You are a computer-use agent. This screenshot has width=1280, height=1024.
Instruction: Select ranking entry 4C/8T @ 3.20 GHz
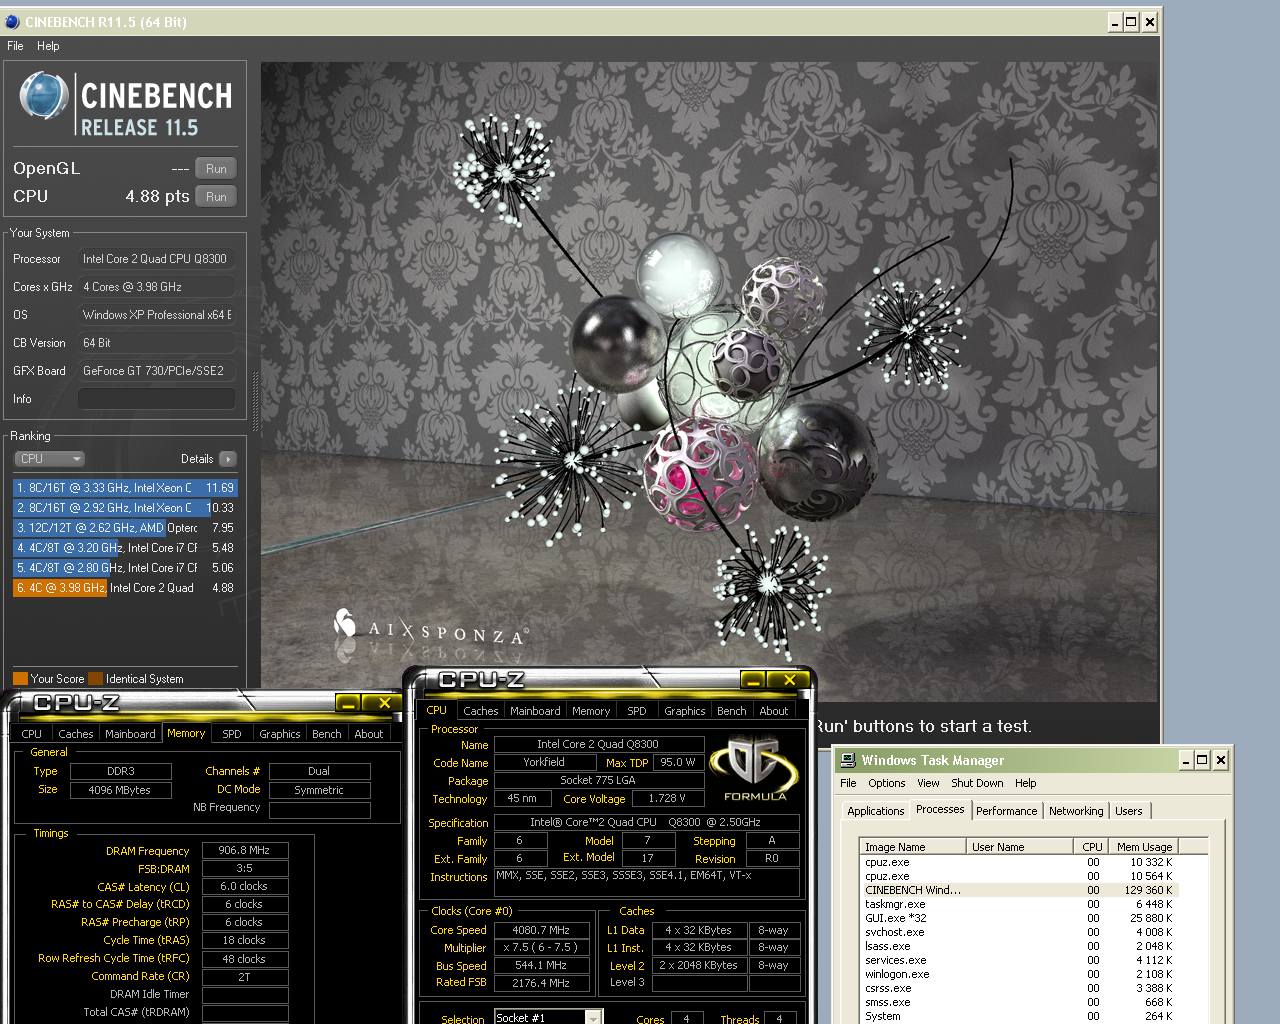pyautogui.click(x=125, y=548)
